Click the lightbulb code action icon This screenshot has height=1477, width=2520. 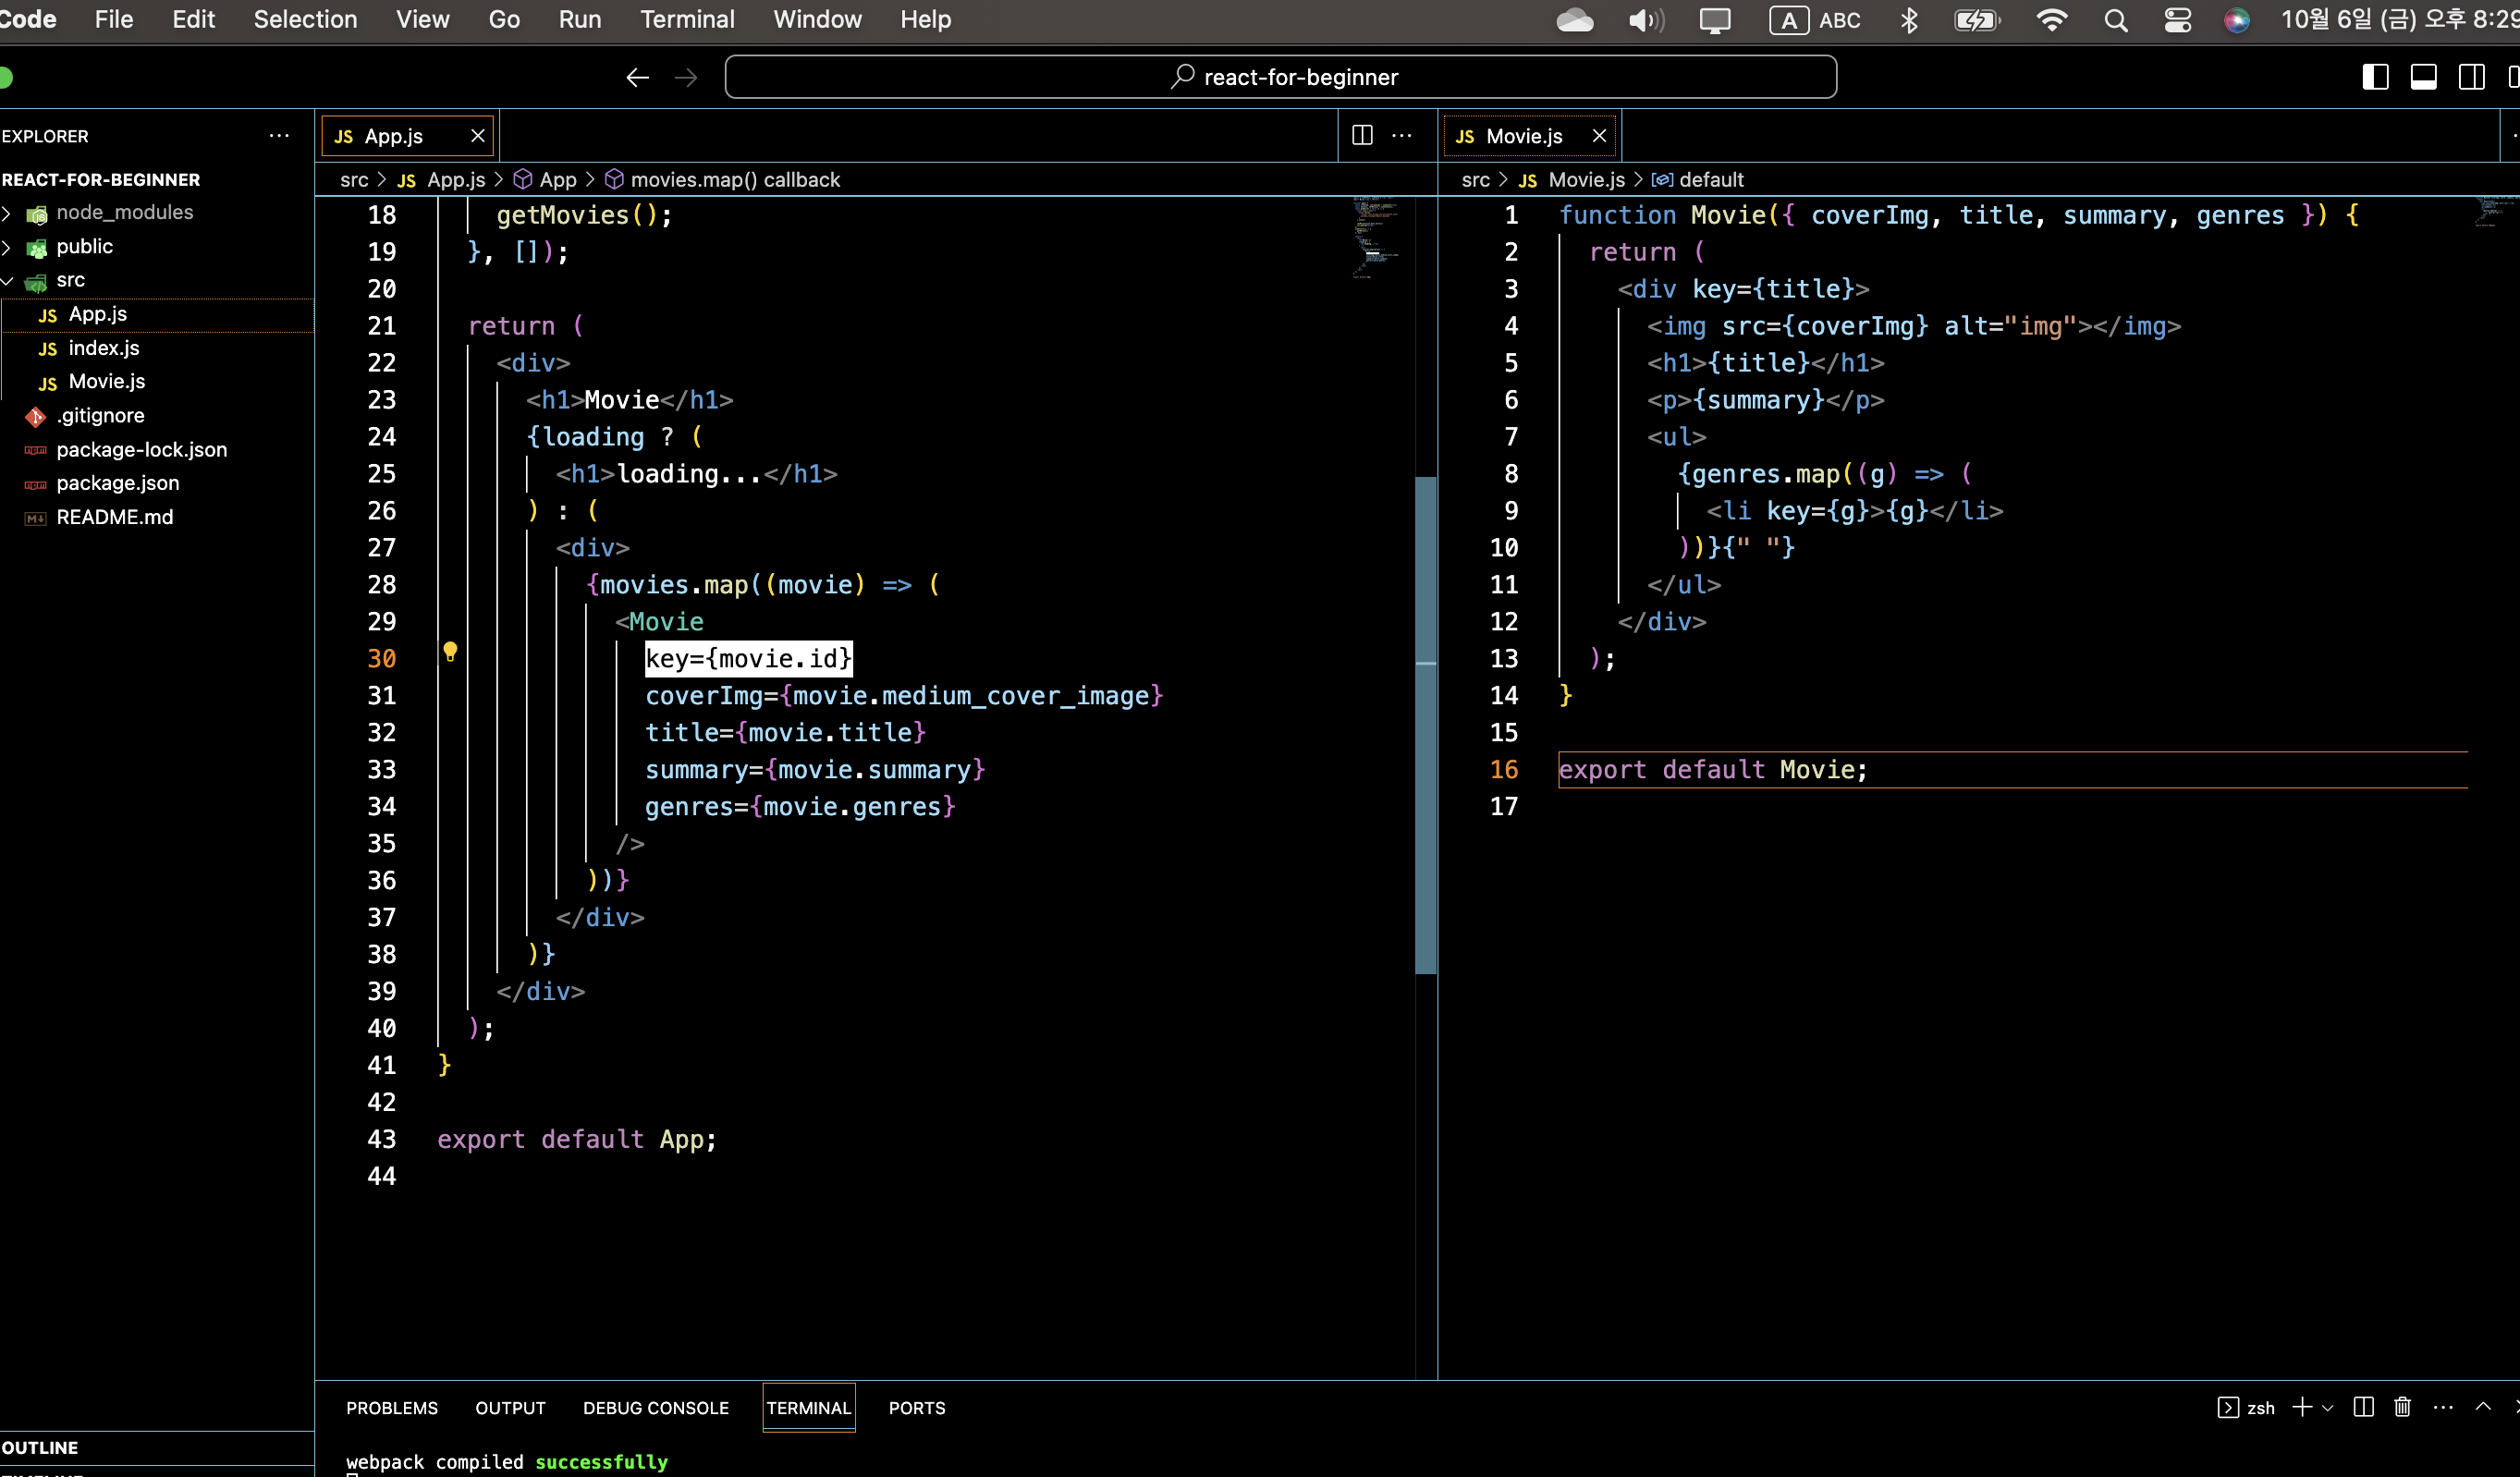point(450,652)
